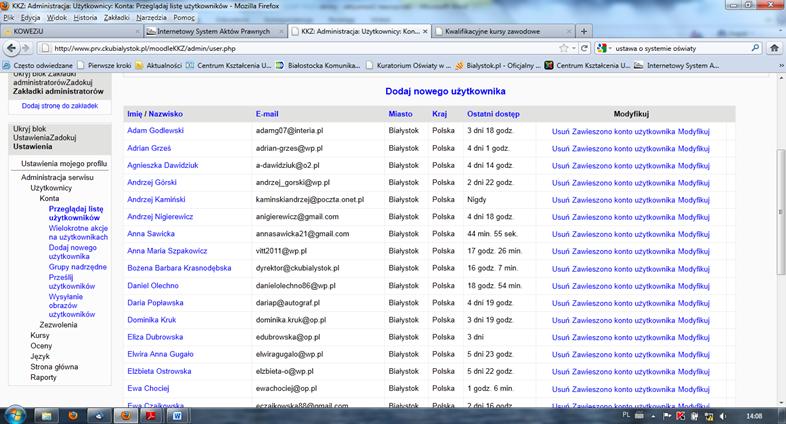Screen dimensions: 786x424
Task: Open the Pomoc menu
Action: (184, 18)
